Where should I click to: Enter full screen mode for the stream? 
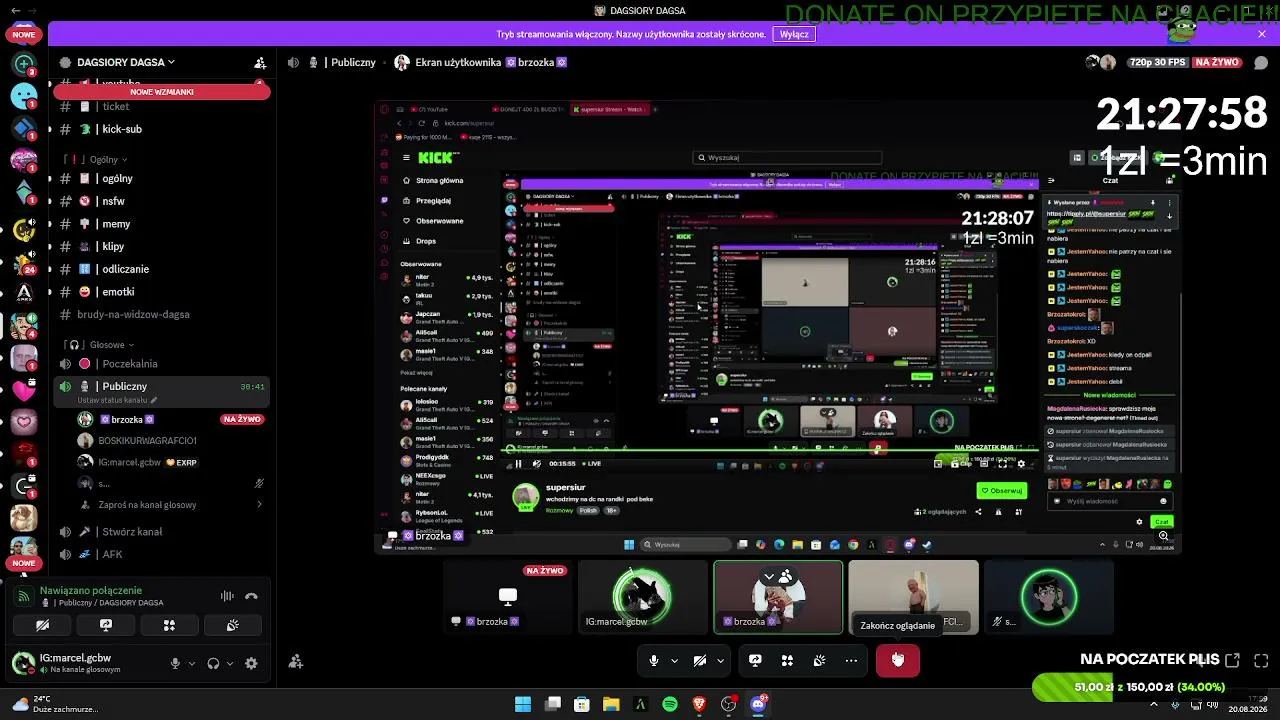click(x=1261, y=660)
